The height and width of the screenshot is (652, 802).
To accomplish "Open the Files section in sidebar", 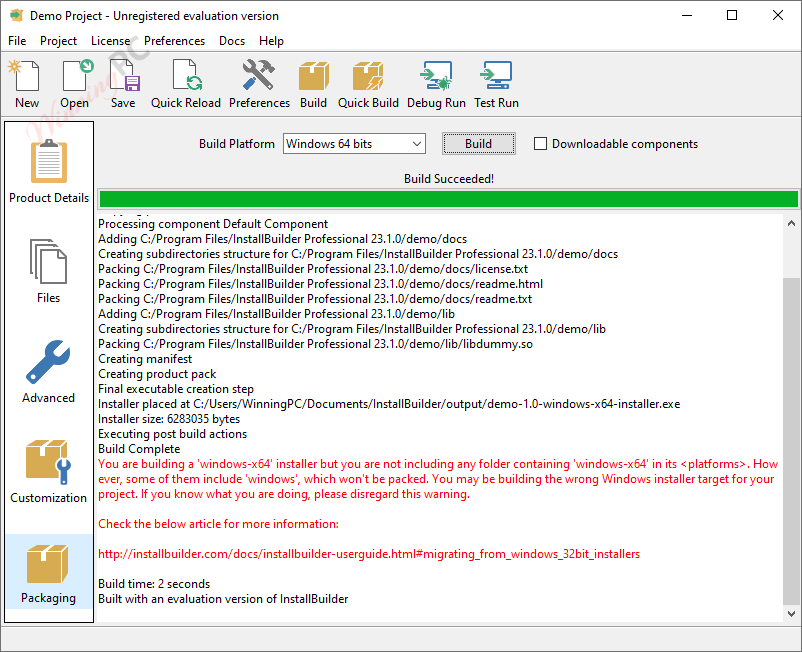I will click(x=49, y=271).
